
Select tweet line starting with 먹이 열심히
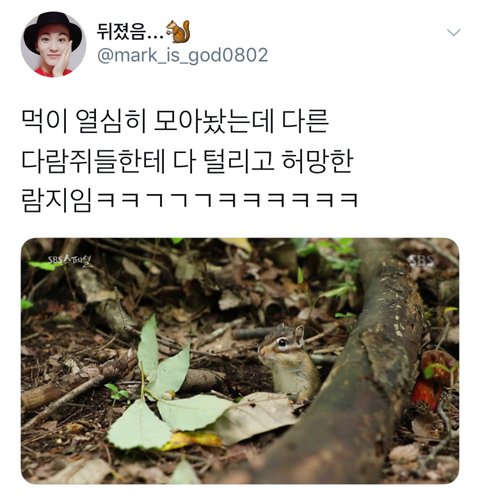click(x=175, y=121)
